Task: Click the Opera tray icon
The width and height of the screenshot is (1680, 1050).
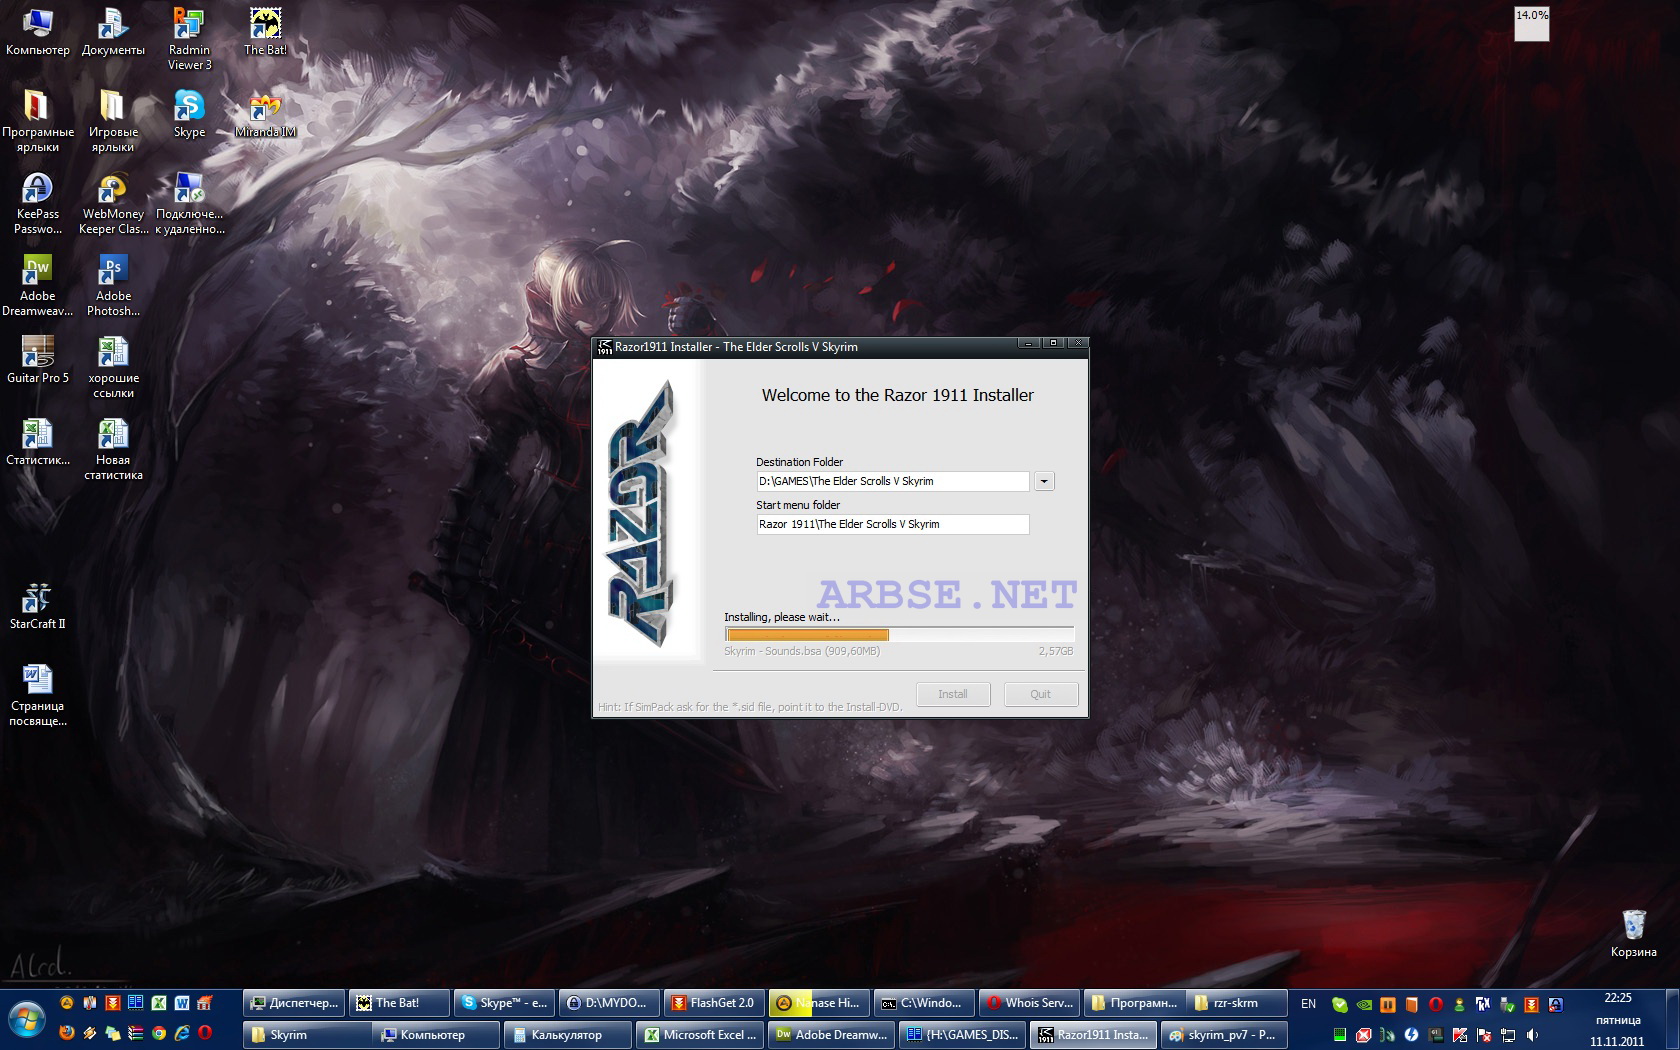Action: [1436, 1004]
